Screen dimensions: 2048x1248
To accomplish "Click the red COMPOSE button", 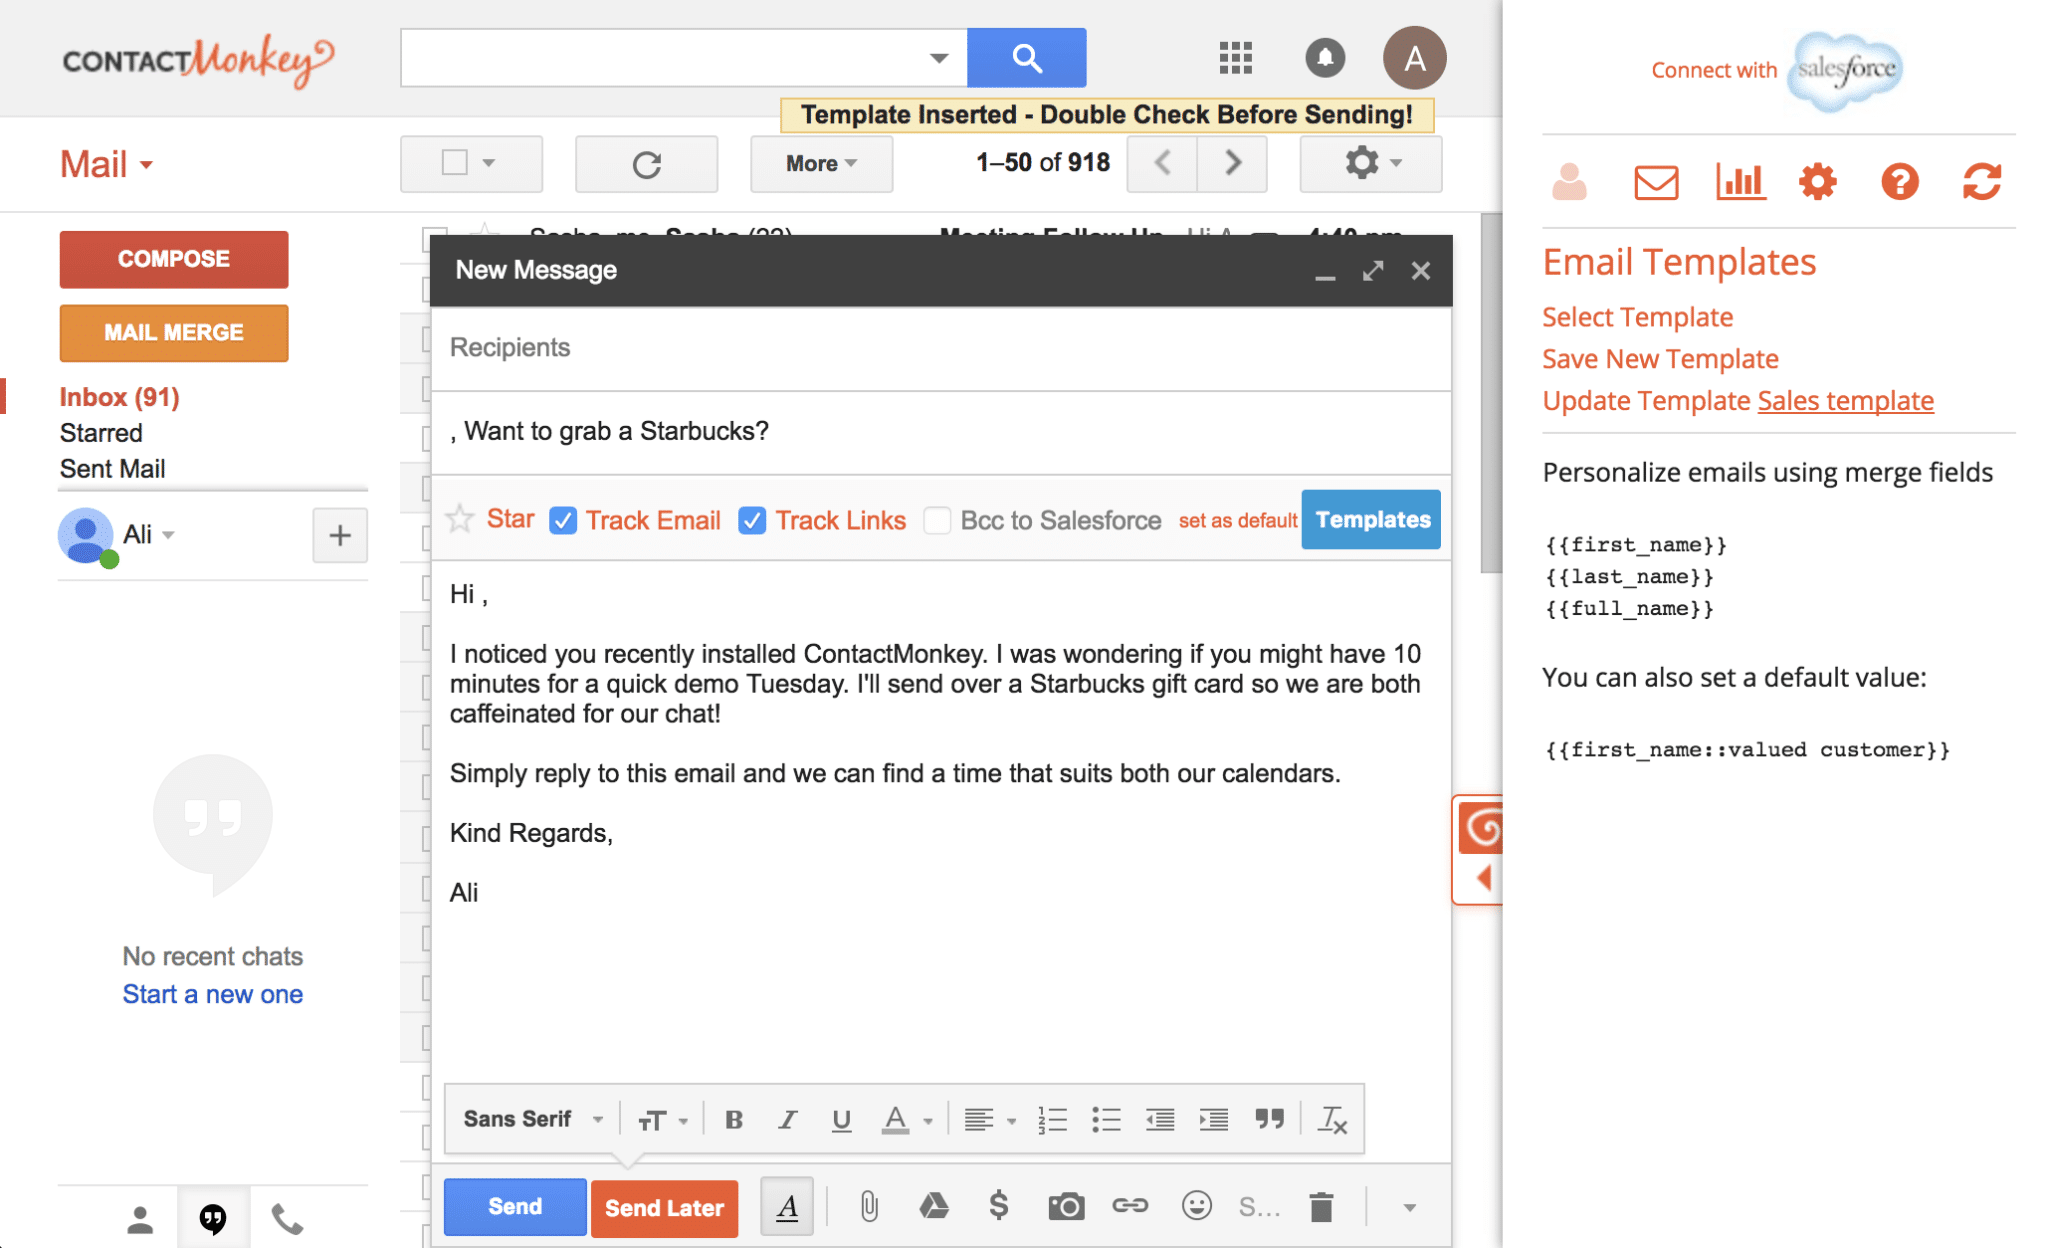I will point(174,259).
